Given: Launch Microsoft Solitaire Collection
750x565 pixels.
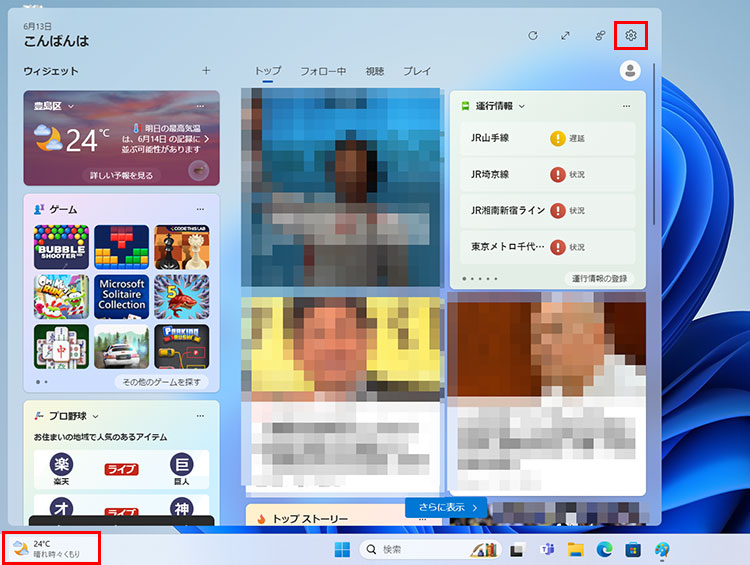Looking at the screenshot, I should [121, 297].
